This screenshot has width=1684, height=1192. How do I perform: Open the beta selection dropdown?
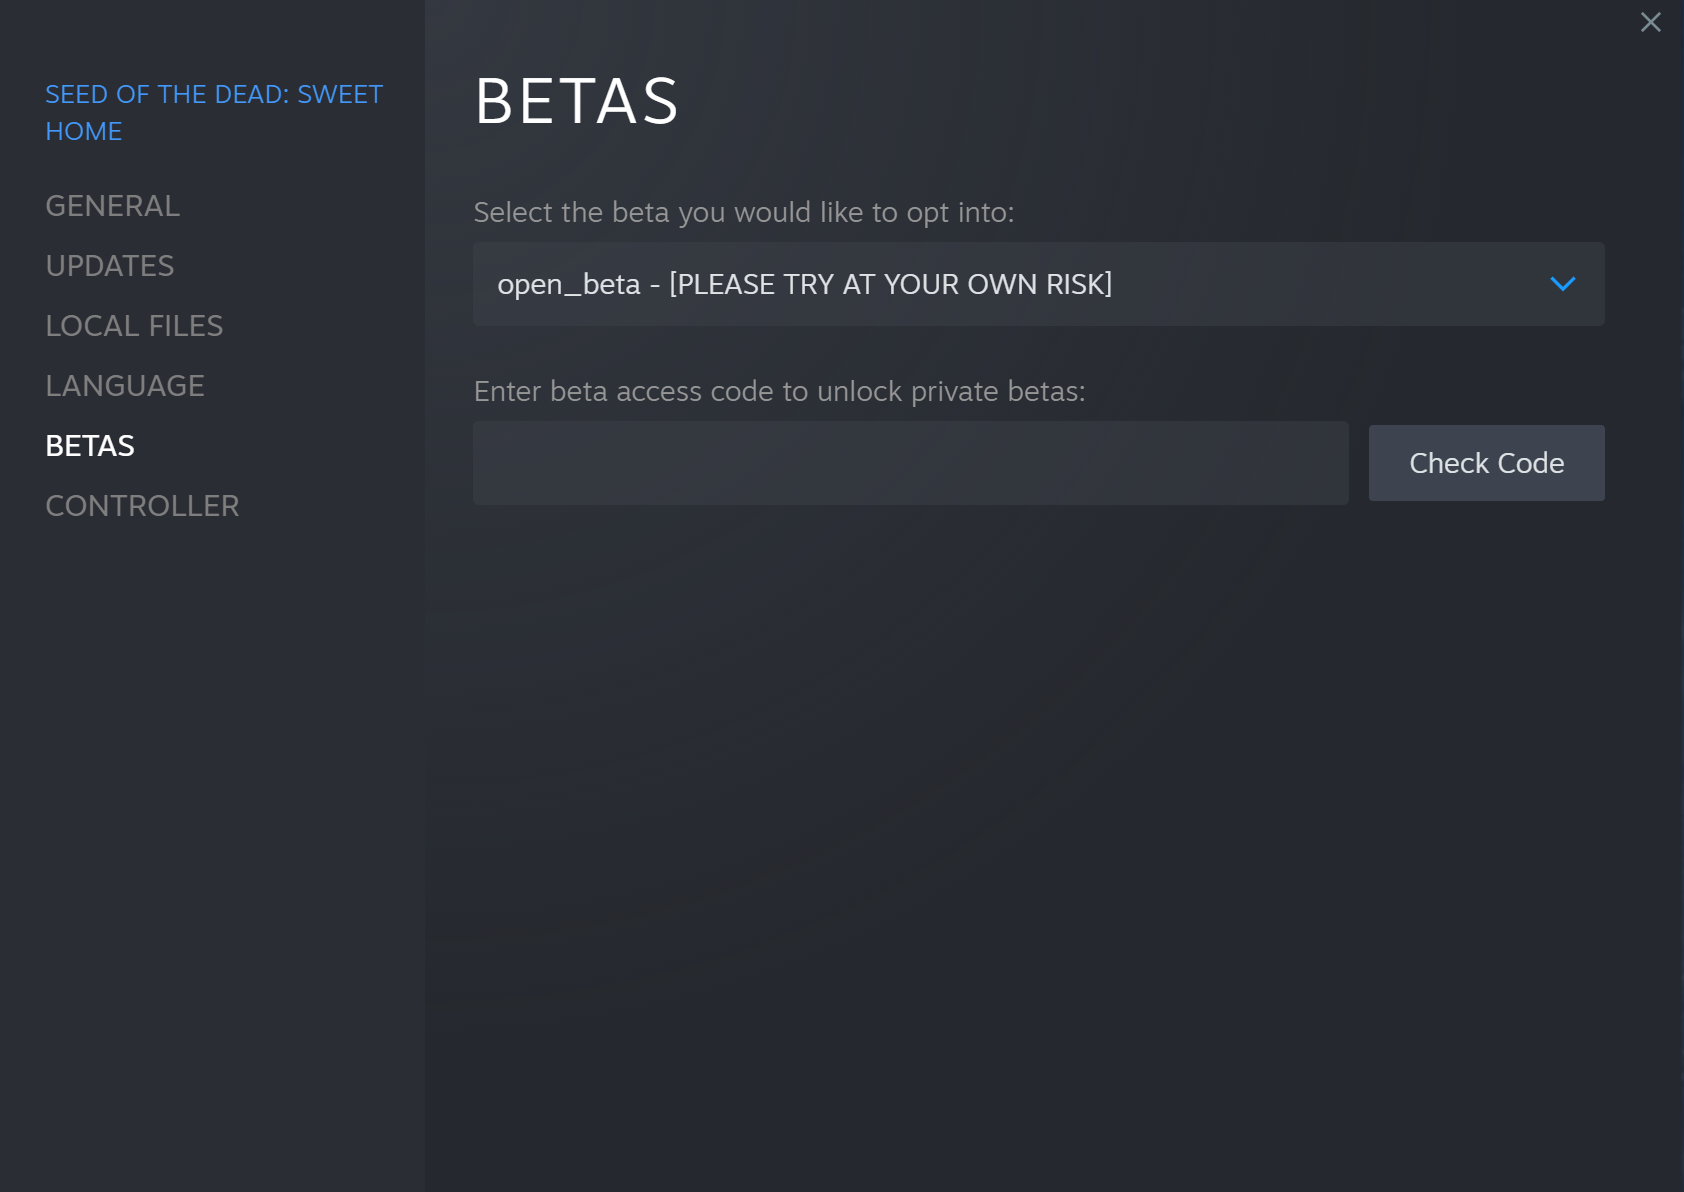point(1038,284)
